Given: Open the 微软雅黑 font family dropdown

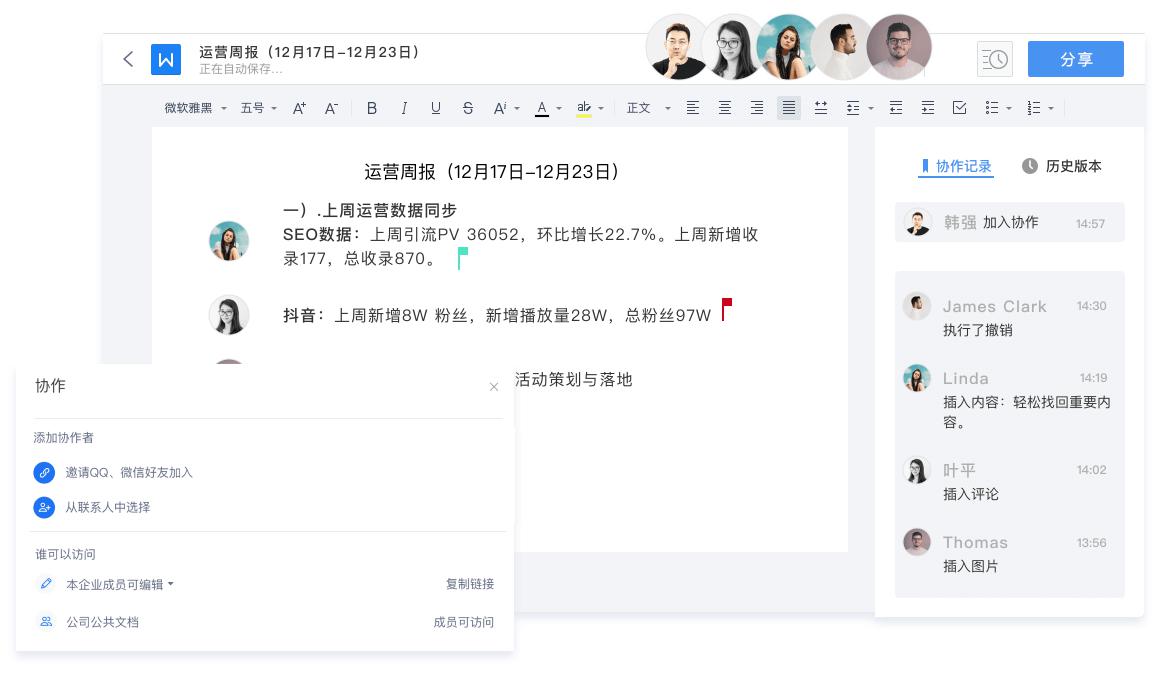Looking at the screenshot, I should pos(195,107).
